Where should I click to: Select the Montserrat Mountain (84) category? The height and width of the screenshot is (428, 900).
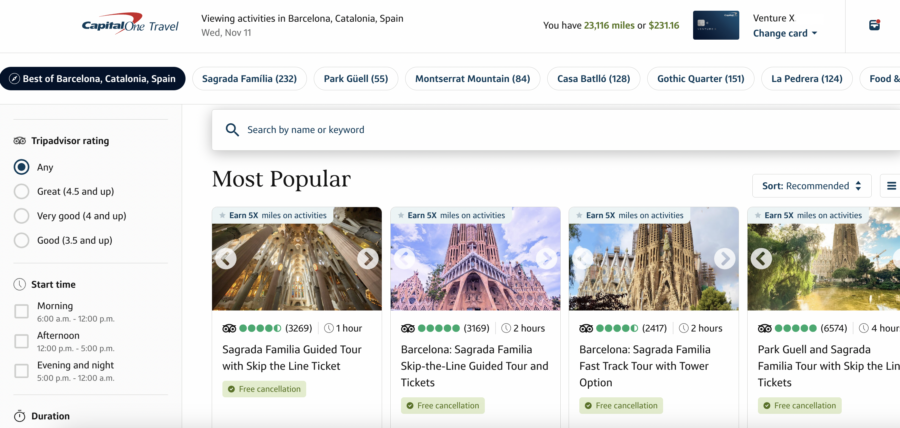[472, 79]
